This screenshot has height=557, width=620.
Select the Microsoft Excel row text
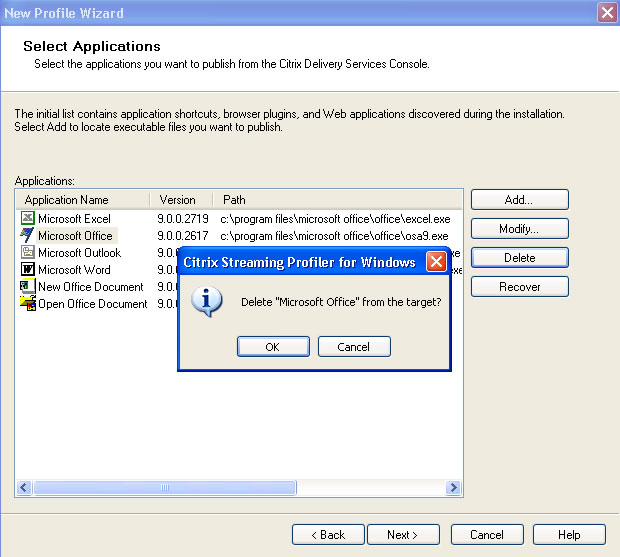(x=74, y=219)
